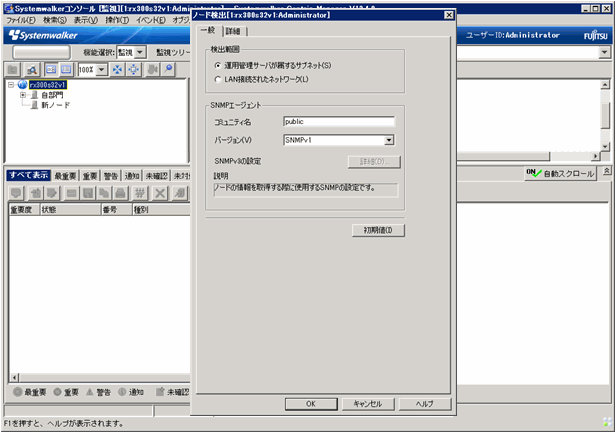Click the fit-to-window inward arrows icon

pos(117,70)
